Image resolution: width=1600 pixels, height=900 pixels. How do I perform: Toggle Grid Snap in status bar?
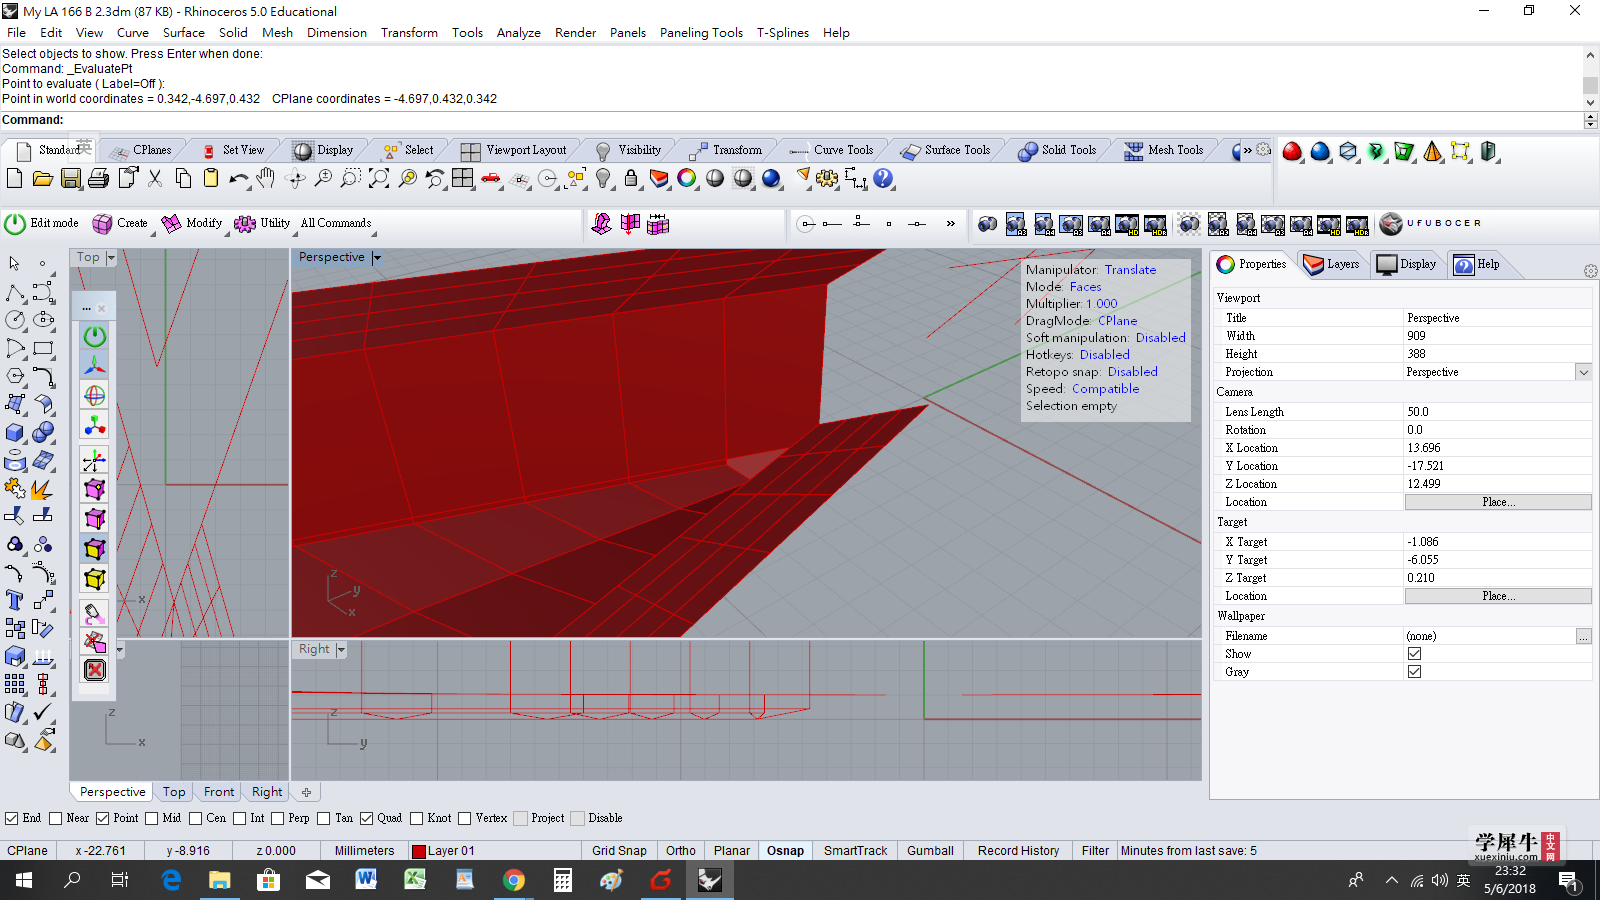point(619,851)
